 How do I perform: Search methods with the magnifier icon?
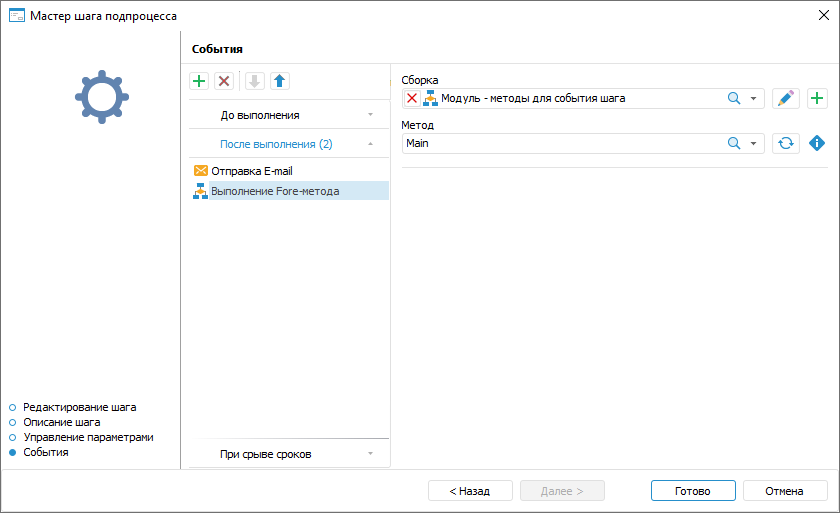point(733,143)
